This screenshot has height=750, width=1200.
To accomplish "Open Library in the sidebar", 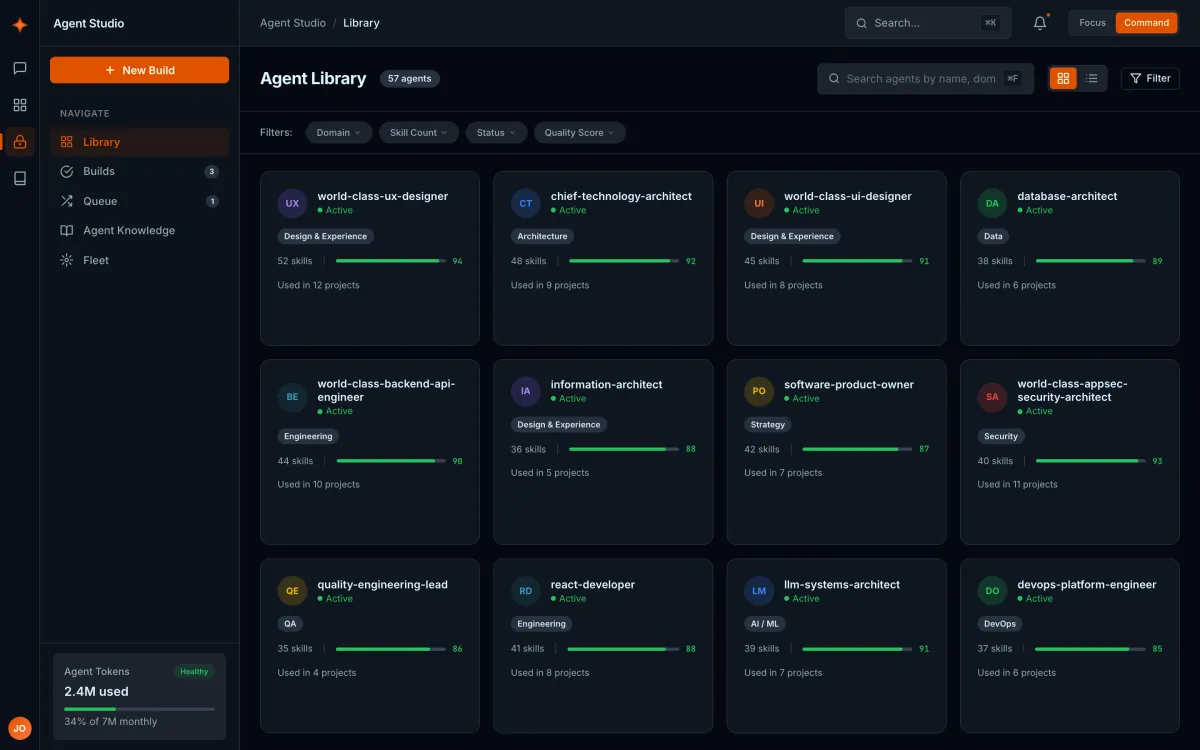I will [139, 142].
